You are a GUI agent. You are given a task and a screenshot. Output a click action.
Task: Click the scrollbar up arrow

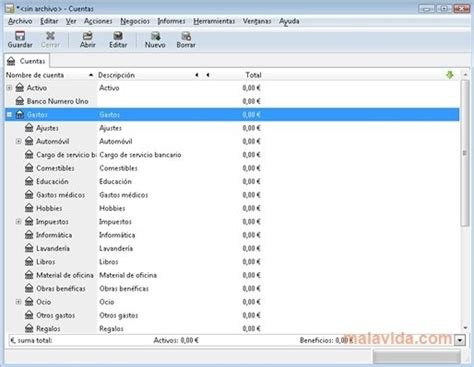click(465, 75)
